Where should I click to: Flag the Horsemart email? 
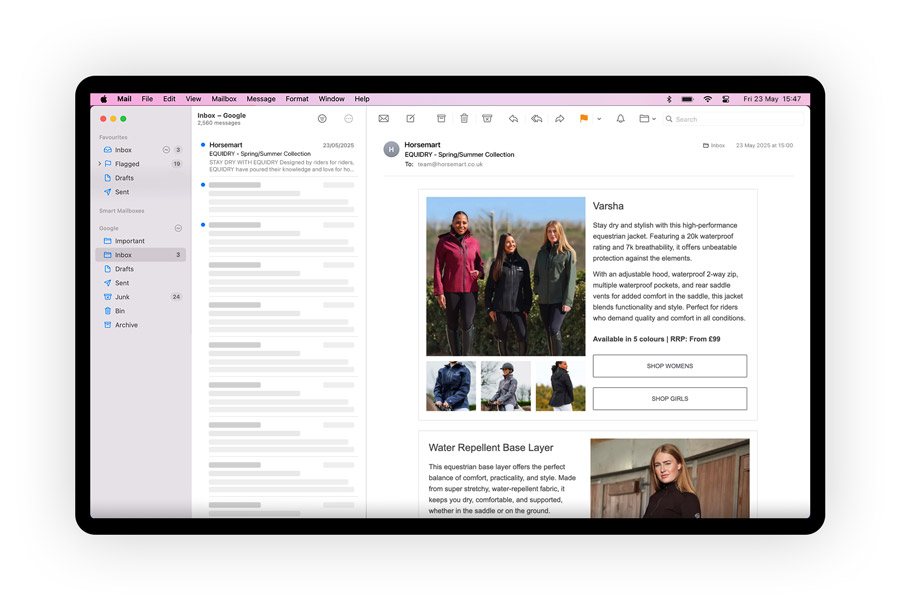[x=583, y=118]
